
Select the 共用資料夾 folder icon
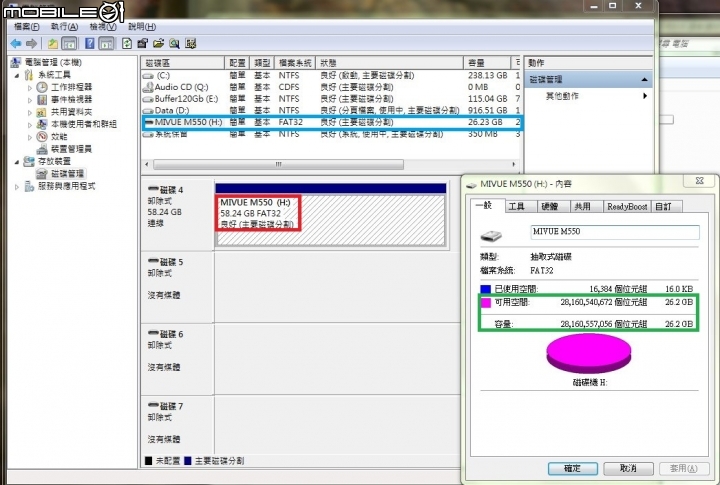[42, 112]
